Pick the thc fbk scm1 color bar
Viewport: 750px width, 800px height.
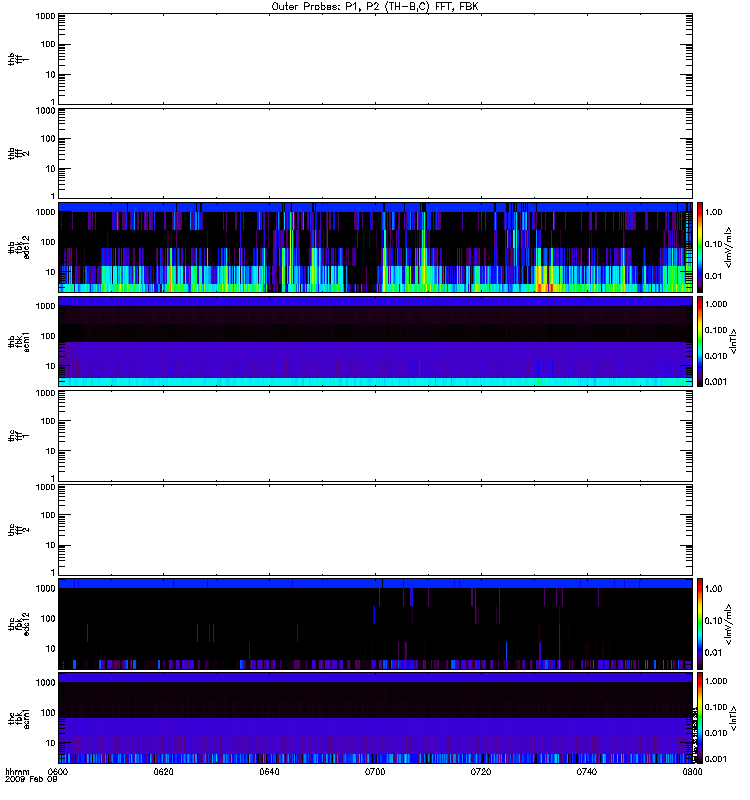[700, 718]
